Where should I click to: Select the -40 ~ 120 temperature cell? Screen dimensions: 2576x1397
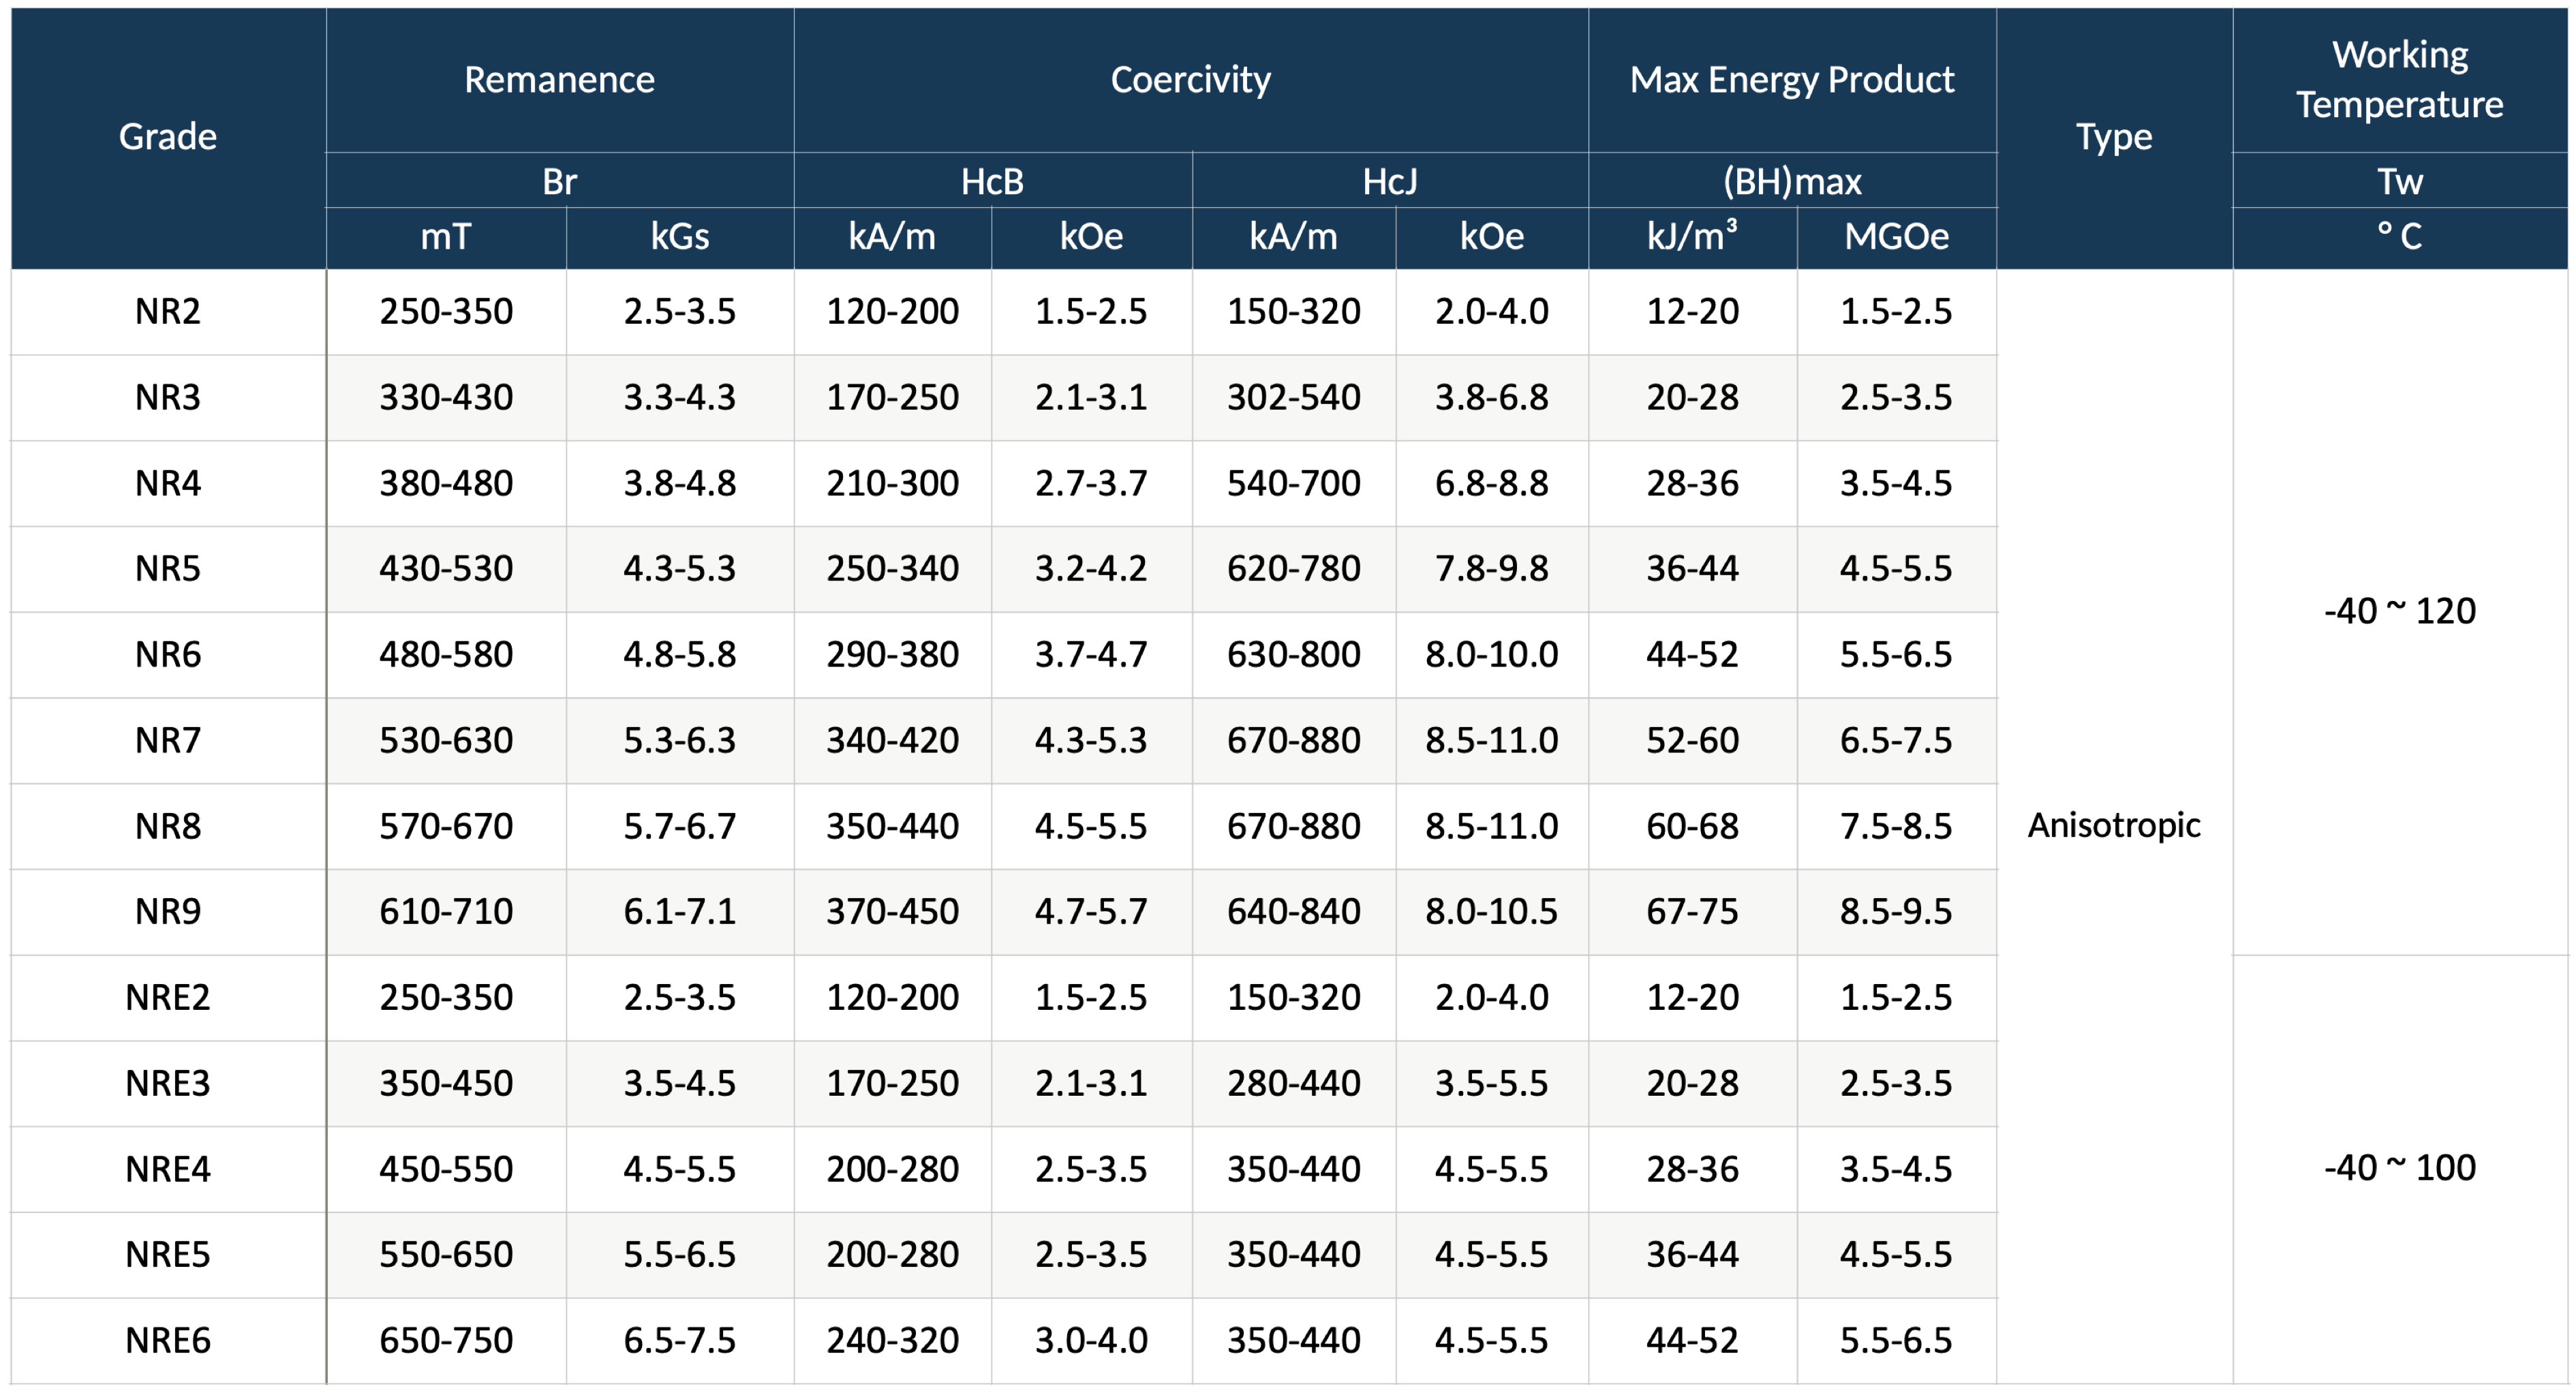tap(2399, 612)
